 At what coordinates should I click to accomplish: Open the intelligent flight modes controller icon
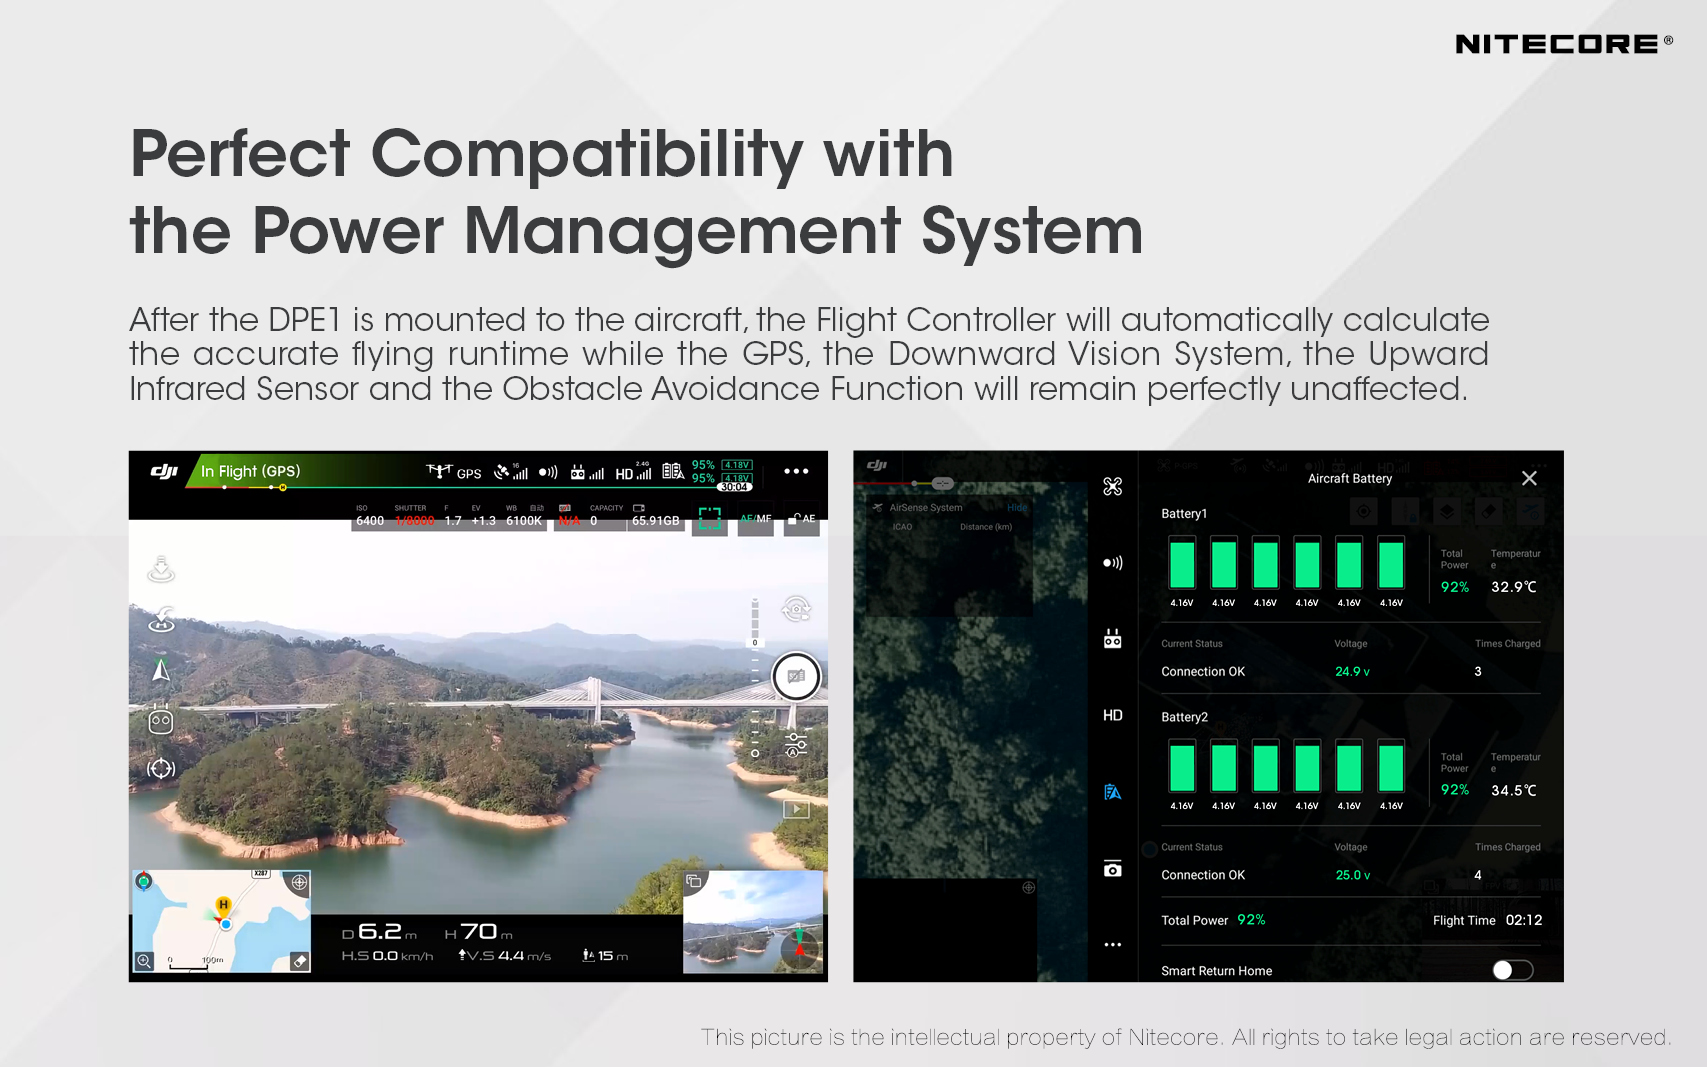[161, 721]
